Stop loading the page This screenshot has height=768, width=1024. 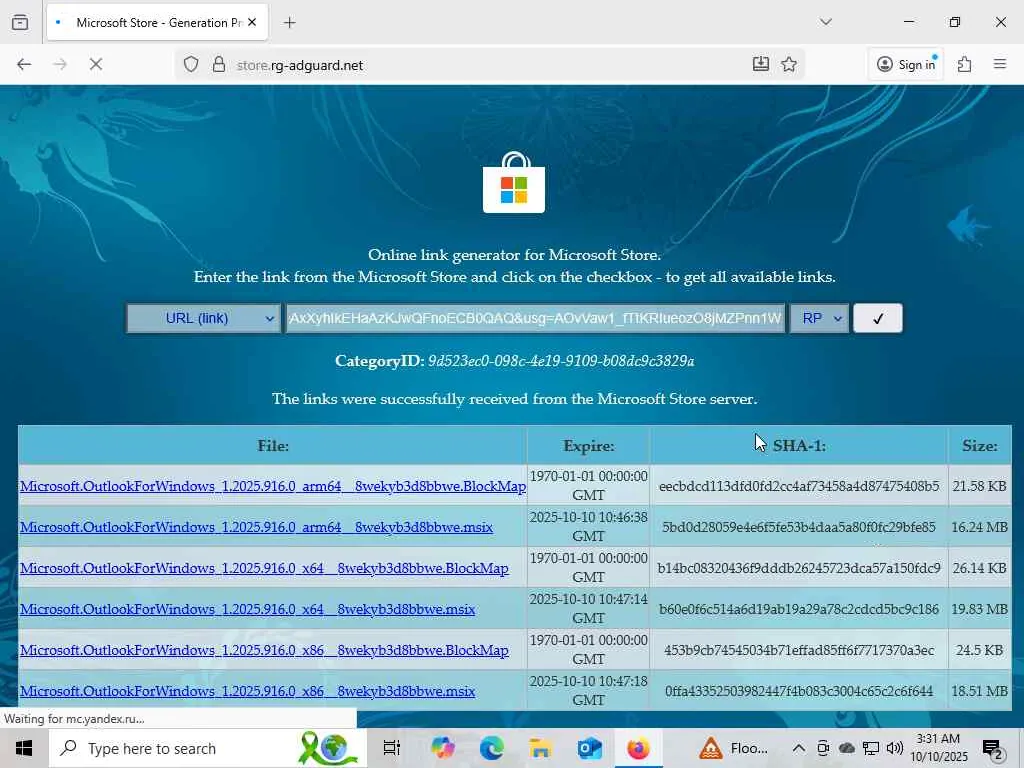(x=95, y=64)
